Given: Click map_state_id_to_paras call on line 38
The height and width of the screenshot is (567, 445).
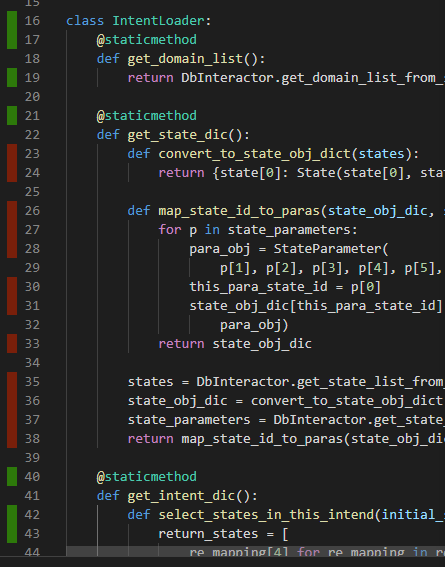Looking at the screenshot, I should tap(262, 438).
